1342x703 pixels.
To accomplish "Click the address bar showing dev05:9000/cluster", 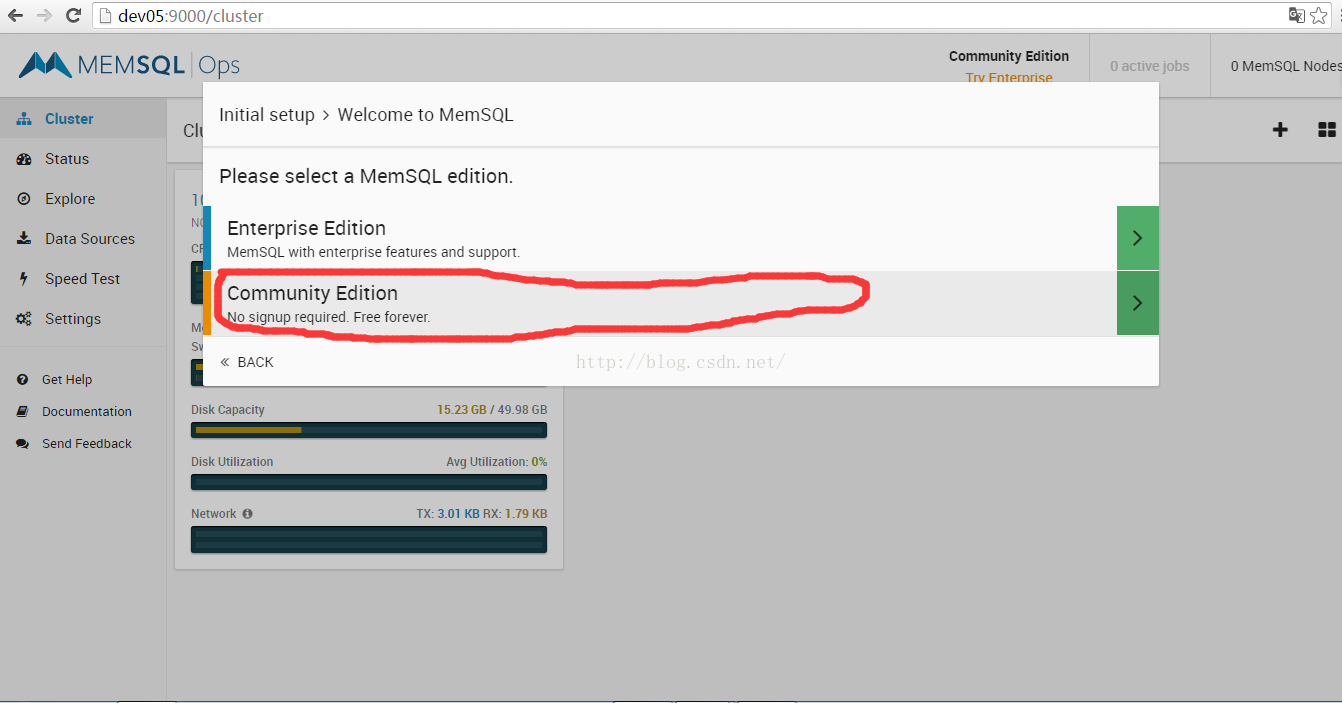I will 690,16.
